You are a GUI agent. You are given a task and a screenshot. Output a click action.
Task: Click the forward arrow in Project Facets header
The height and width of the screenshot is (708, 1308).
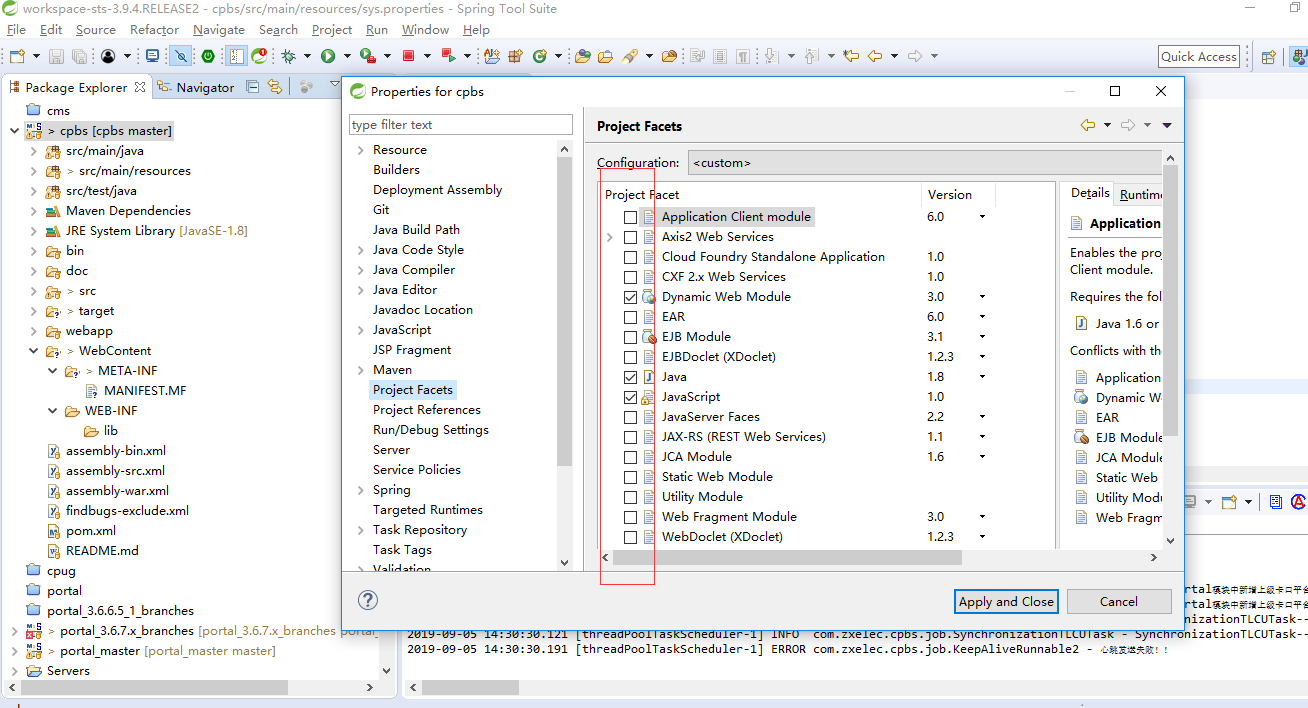pyautogui.click(x=1128, y=125)
